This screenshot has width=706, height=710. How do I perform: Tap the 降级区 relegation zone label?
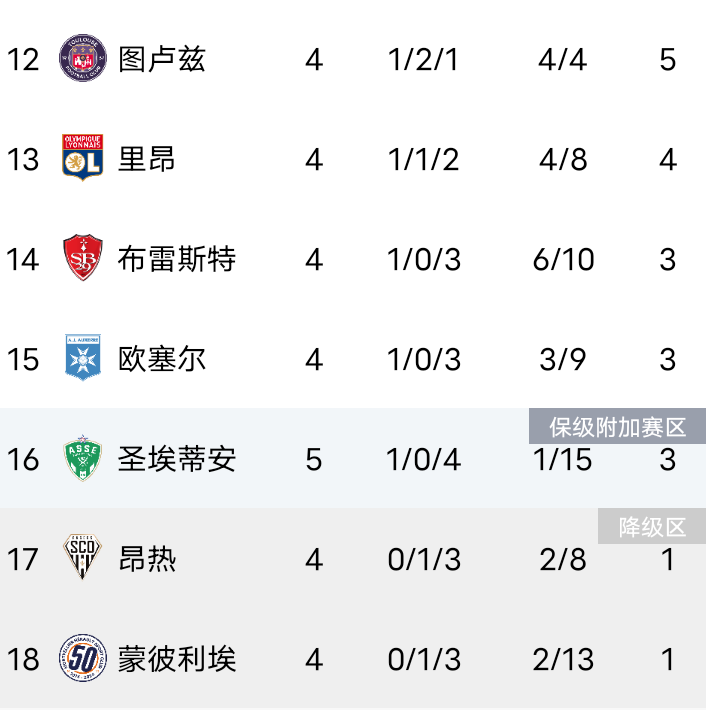pyautogui.click(x=652, y=527)
